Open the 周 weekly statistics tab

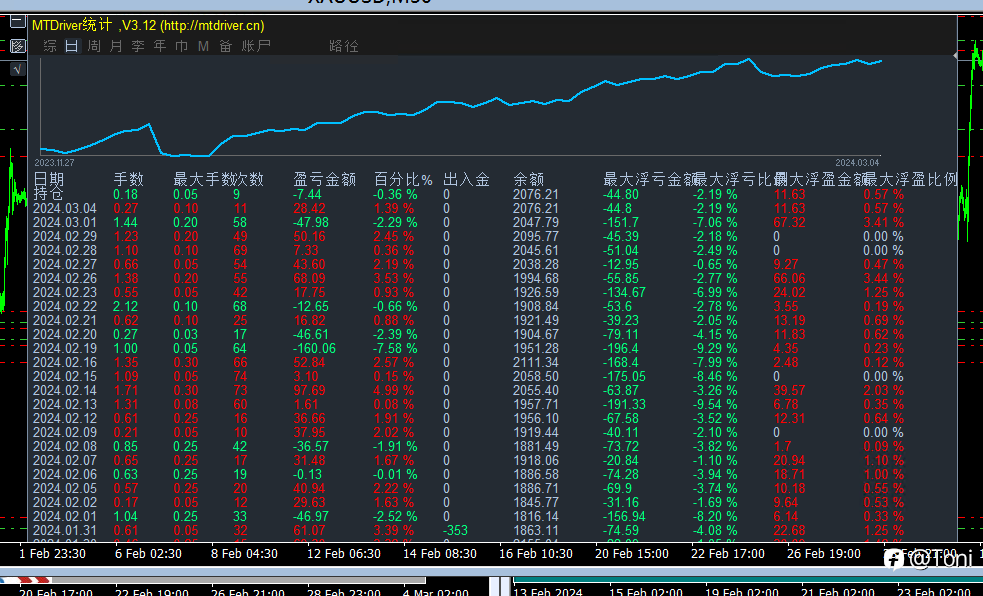[x=94, y=46]
